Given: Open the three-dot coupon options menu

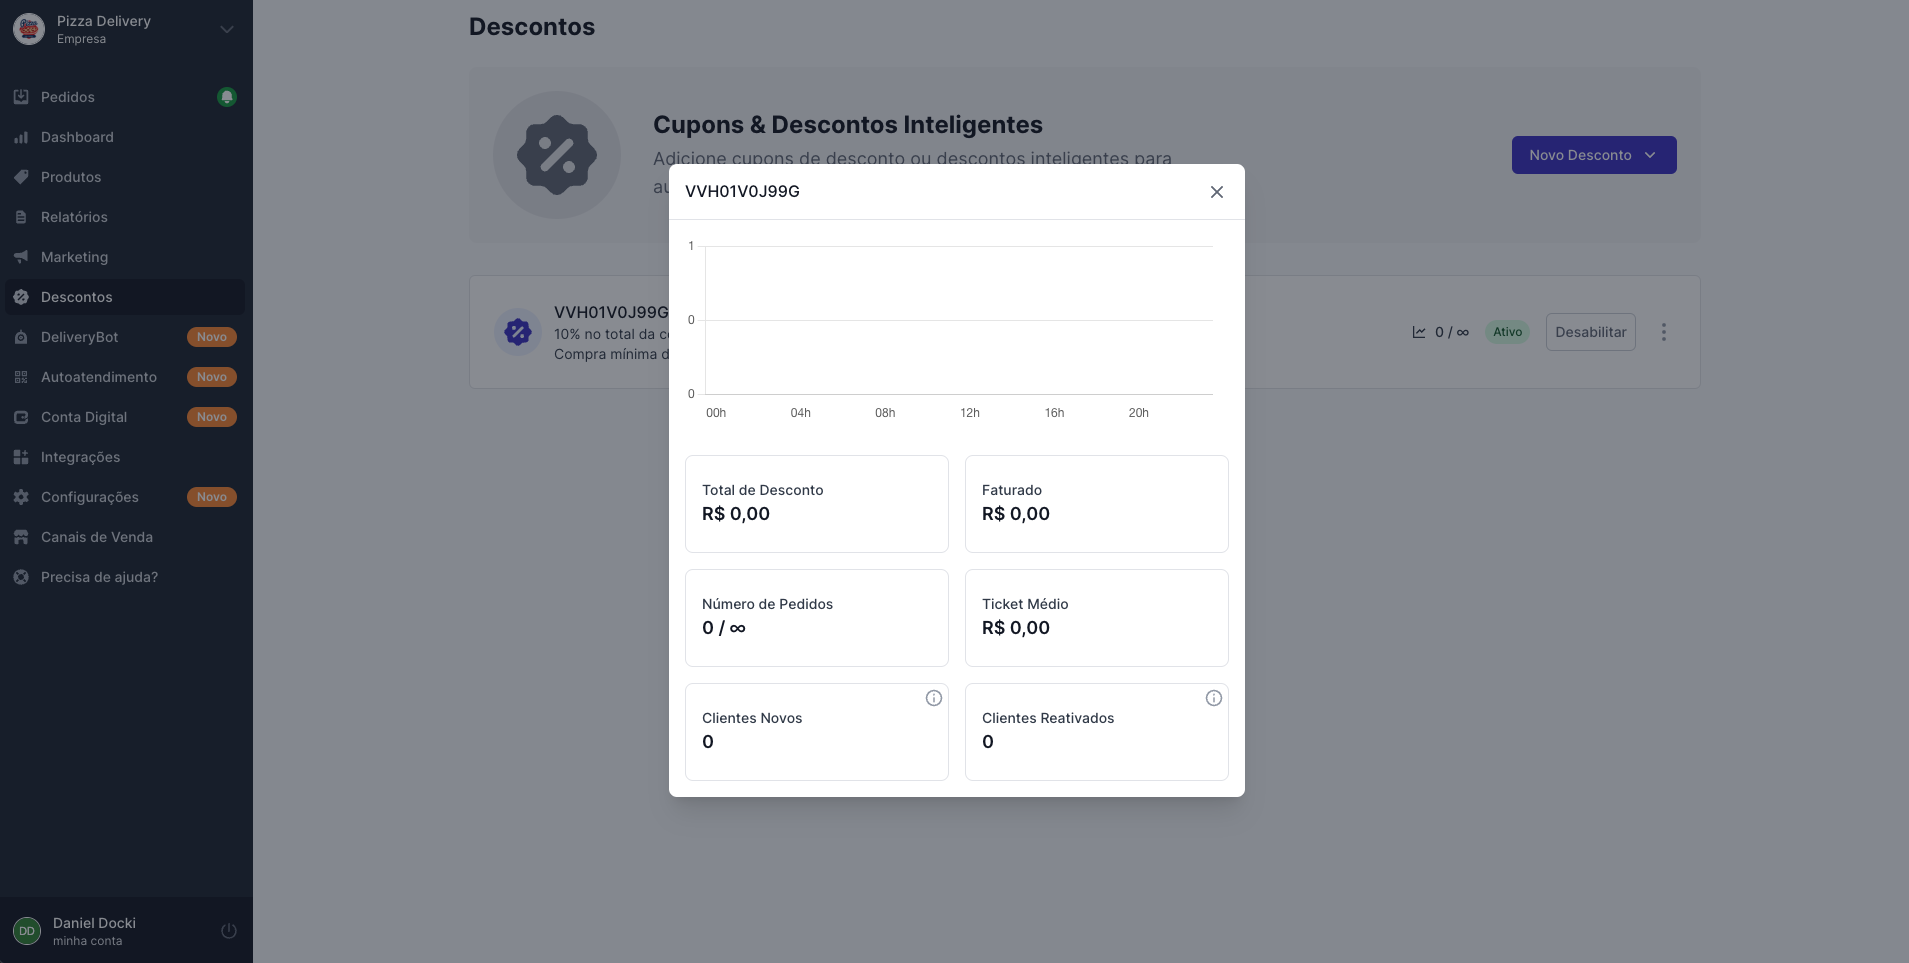Looking at the screenshot, I should (1664, 332).
